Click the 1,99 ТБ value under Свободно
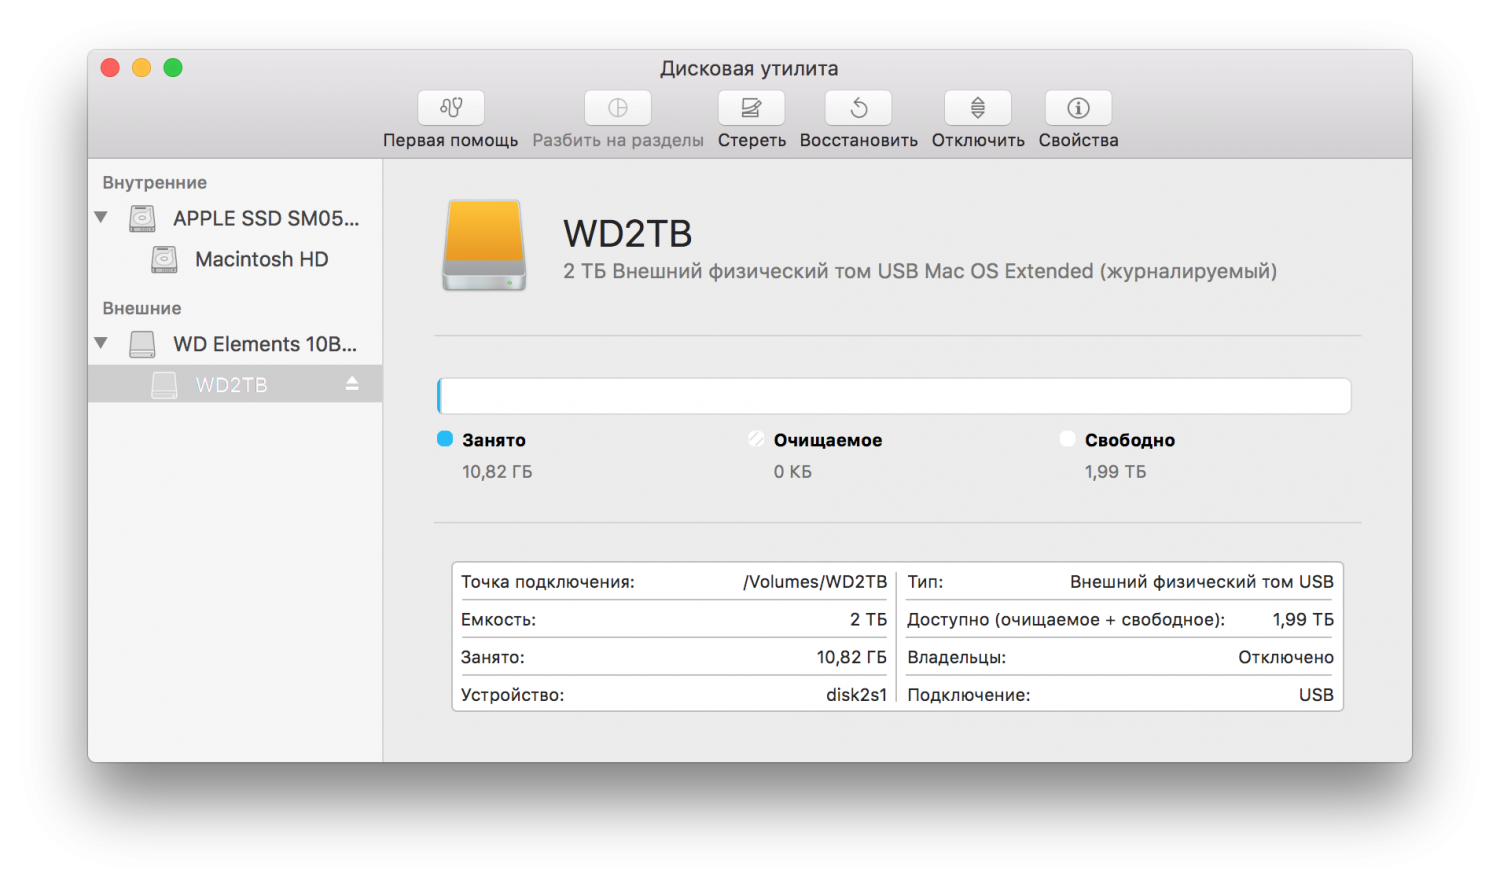 coord(1116,472)
